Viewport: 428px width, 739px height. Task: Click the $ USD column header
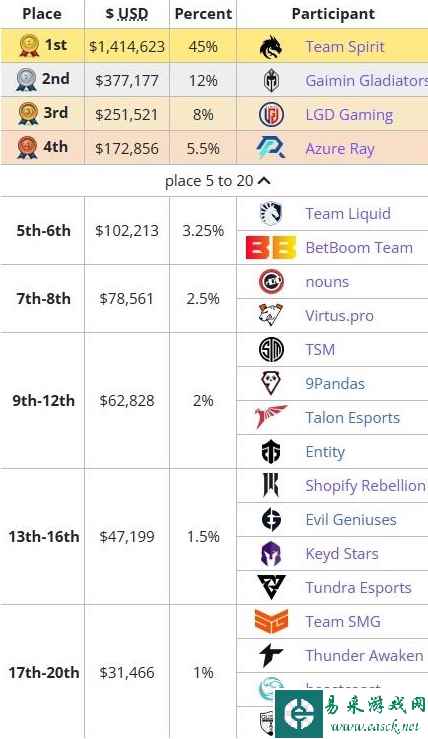pos(127,14)
